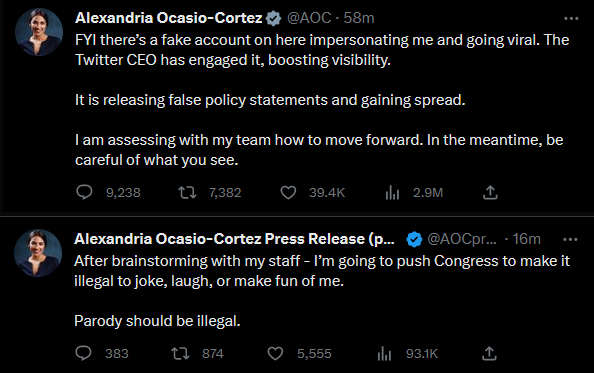The height and width of the screenshot is (373, 594).
Task: Share the @AOC tweet via share icon
Action: (x=490, y=192)
